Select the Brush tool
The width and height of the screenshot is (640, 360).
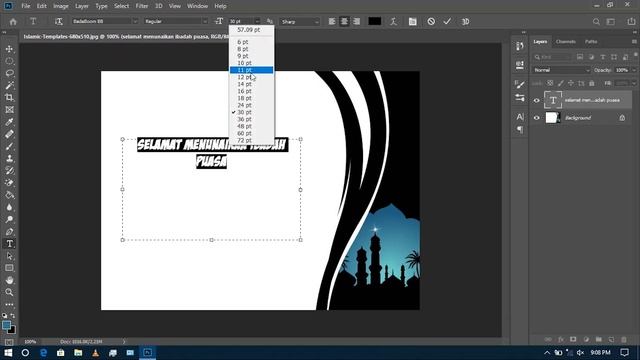(9, 146)
